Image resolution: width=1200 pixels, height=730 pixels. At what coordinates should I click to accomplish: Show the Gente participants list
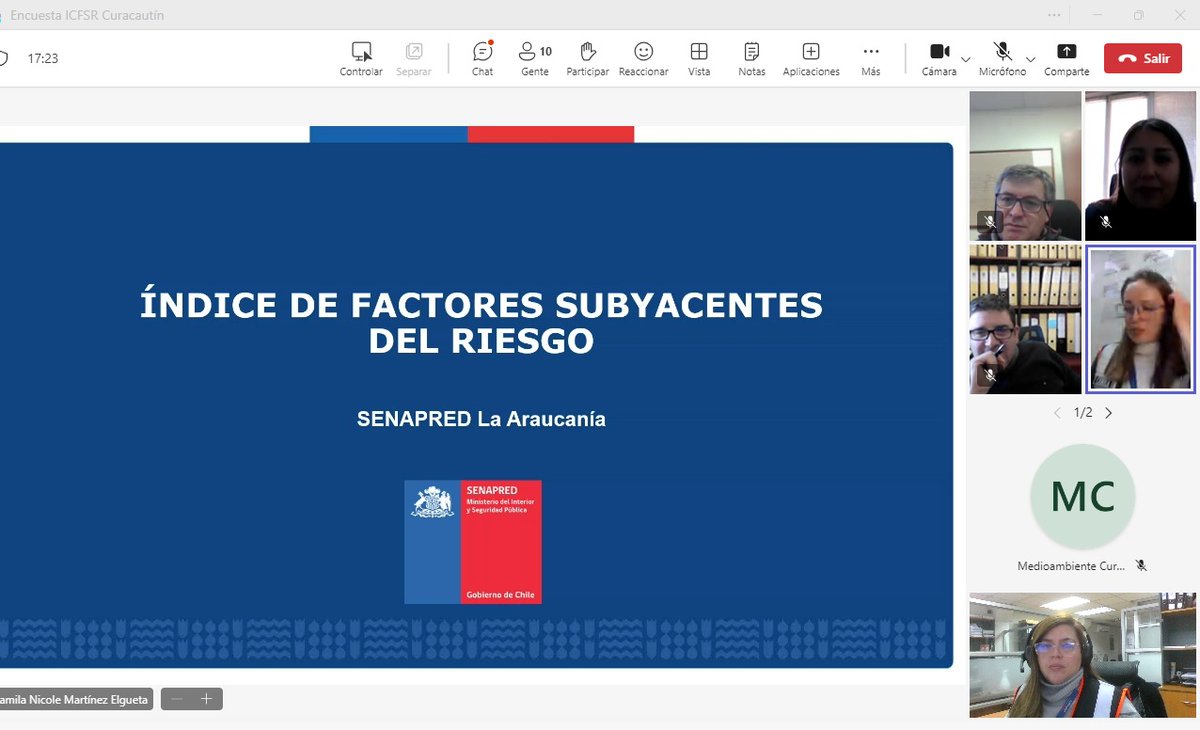coord(535,59)
